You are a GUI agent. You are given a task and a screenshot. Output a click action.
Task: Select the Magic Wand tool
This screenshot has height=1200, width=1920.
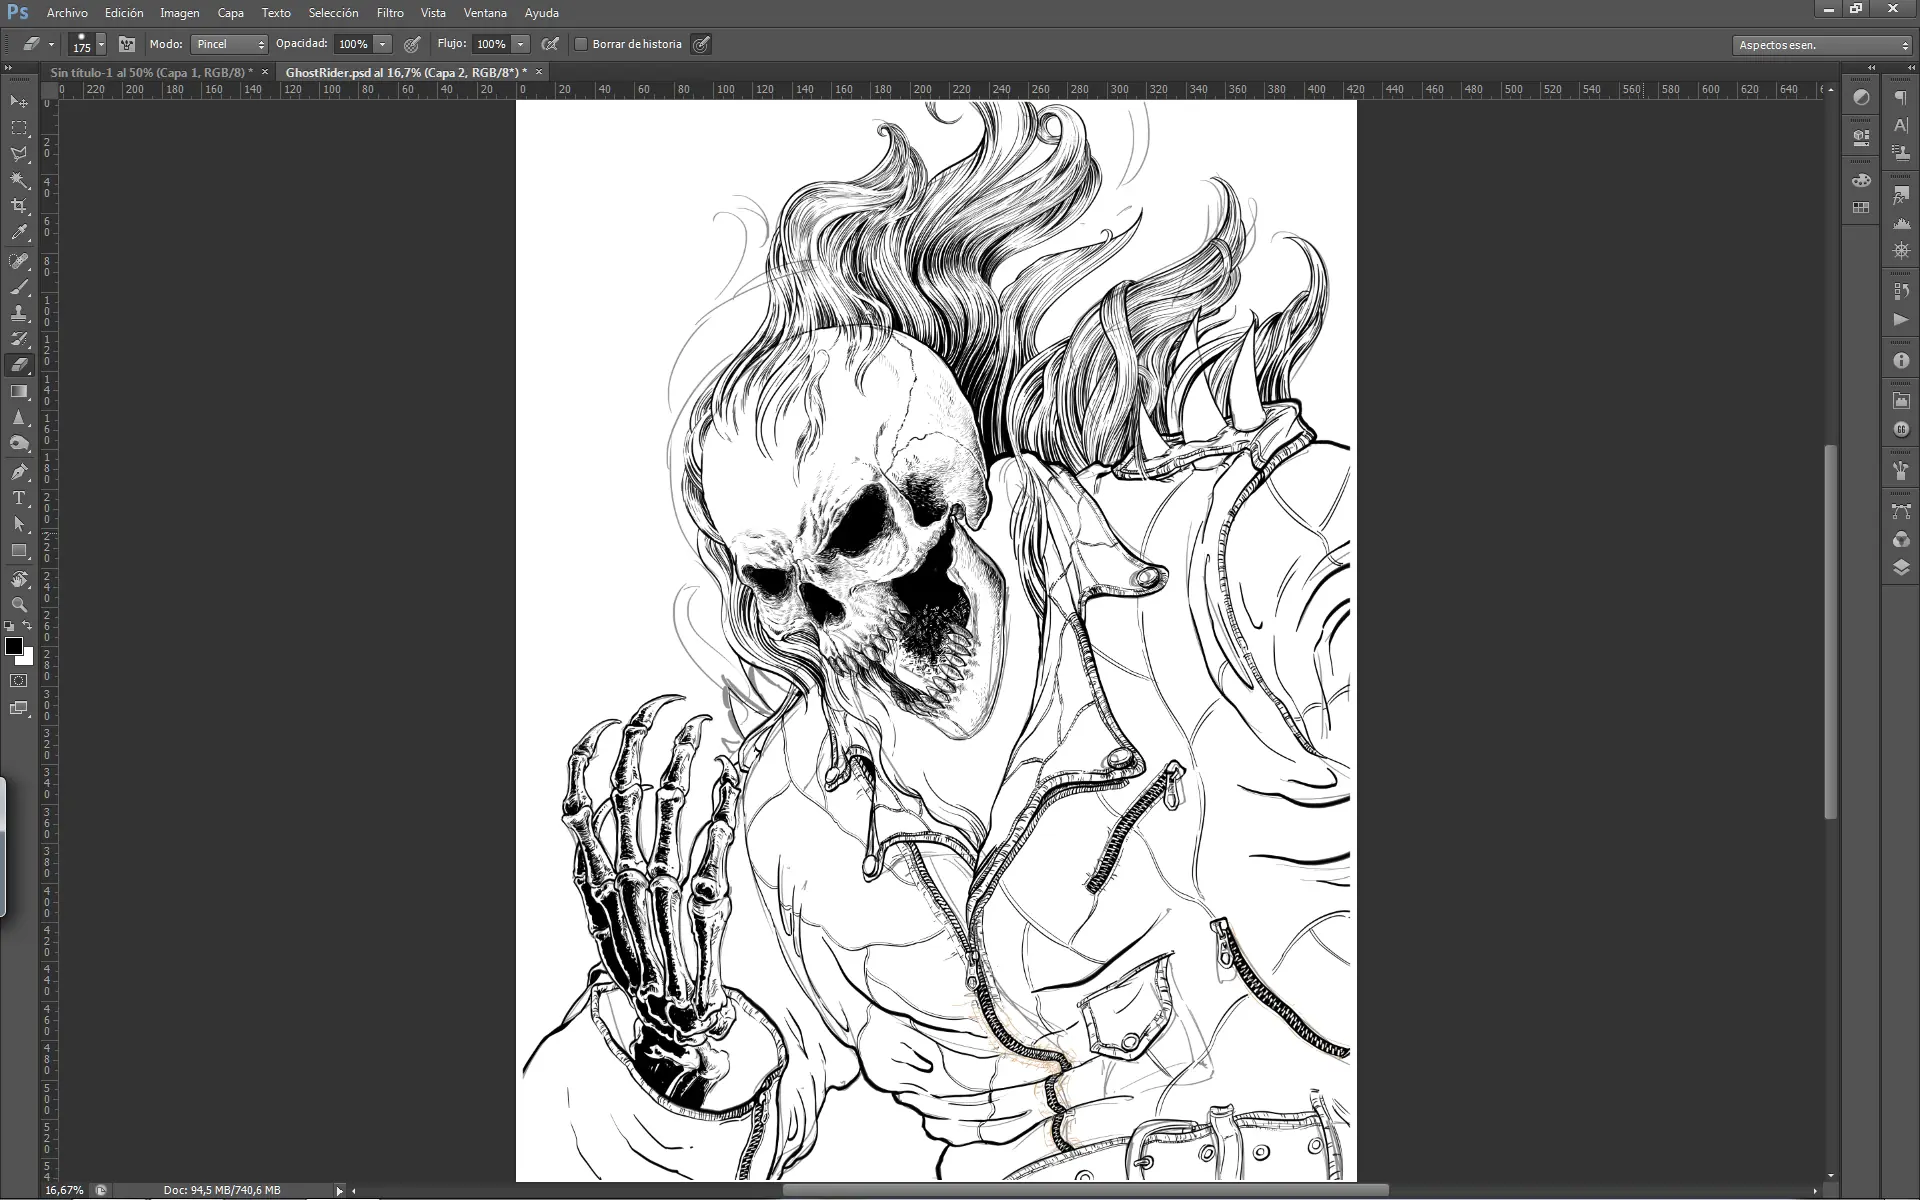click(19, 180)
